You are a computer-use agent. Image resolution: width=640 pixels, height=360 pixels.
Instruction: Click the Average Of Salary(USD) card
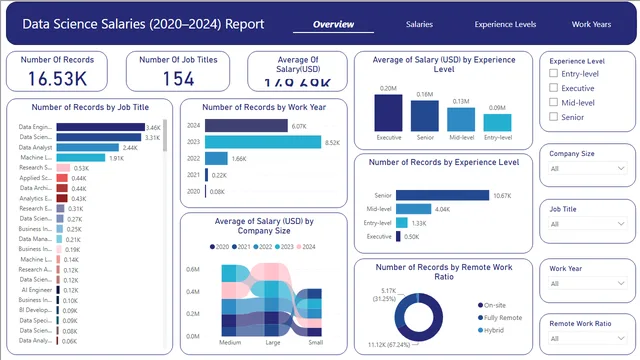tap(298, 71)
